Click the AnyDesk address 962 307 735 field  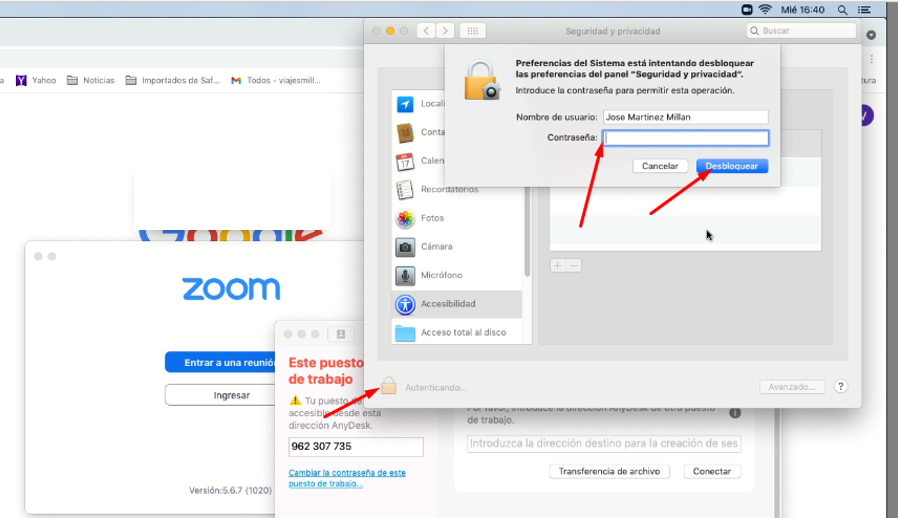tap(356, 446)
